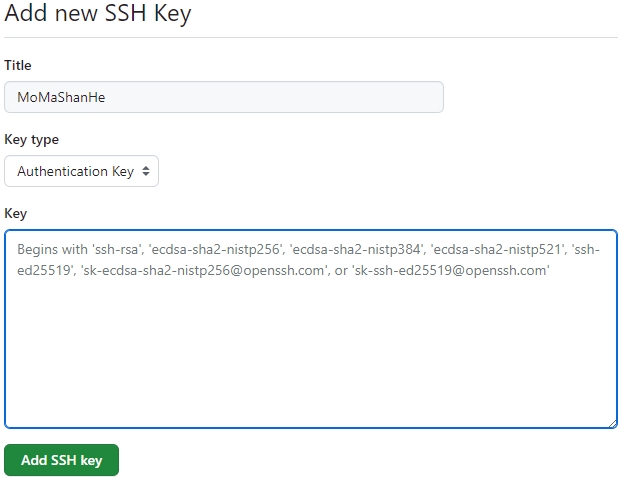The height and width of the screenshot is (480, 622).
Task: Click the 'Authentication Key' text in selector
Action: click(x=75, y=171)
